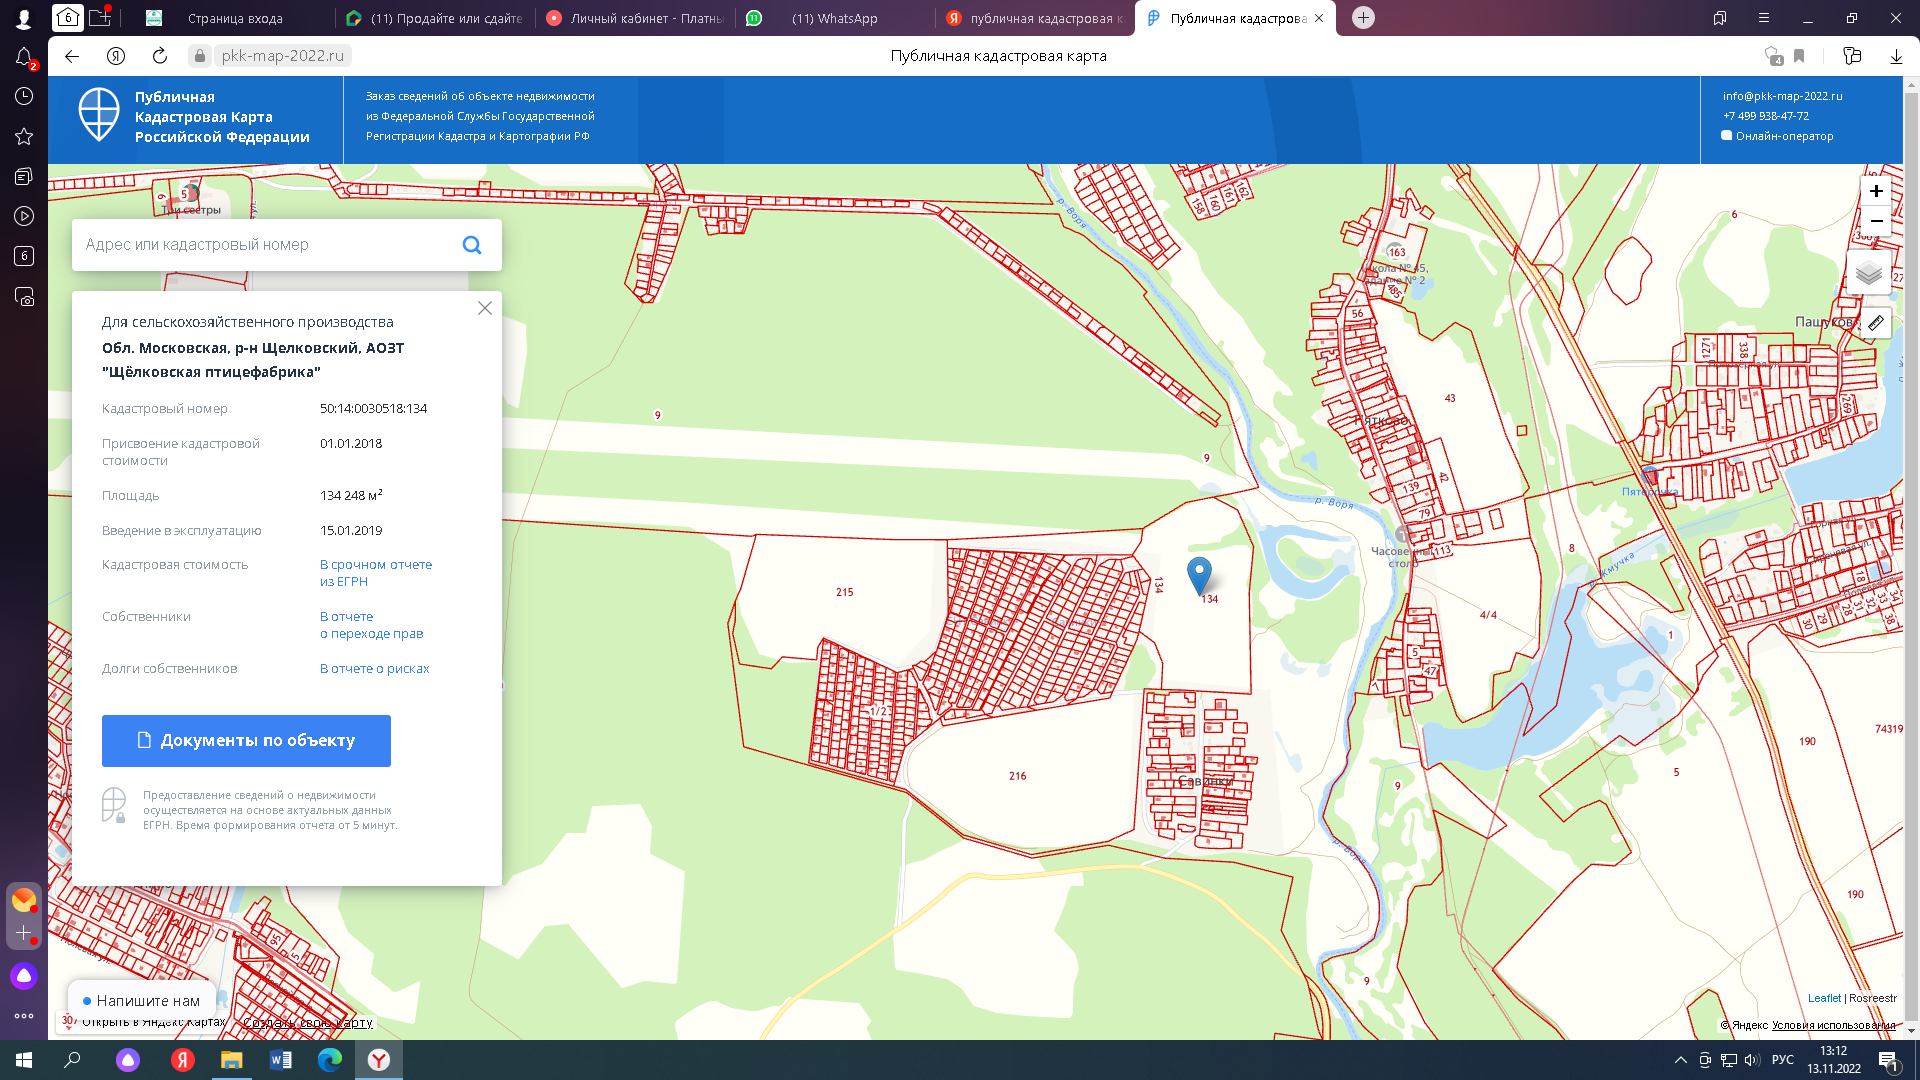The width and height of the screenshot is (1920, 1080).
Task: Reload the page with refresh icon
Action: (x=160, y=56)
